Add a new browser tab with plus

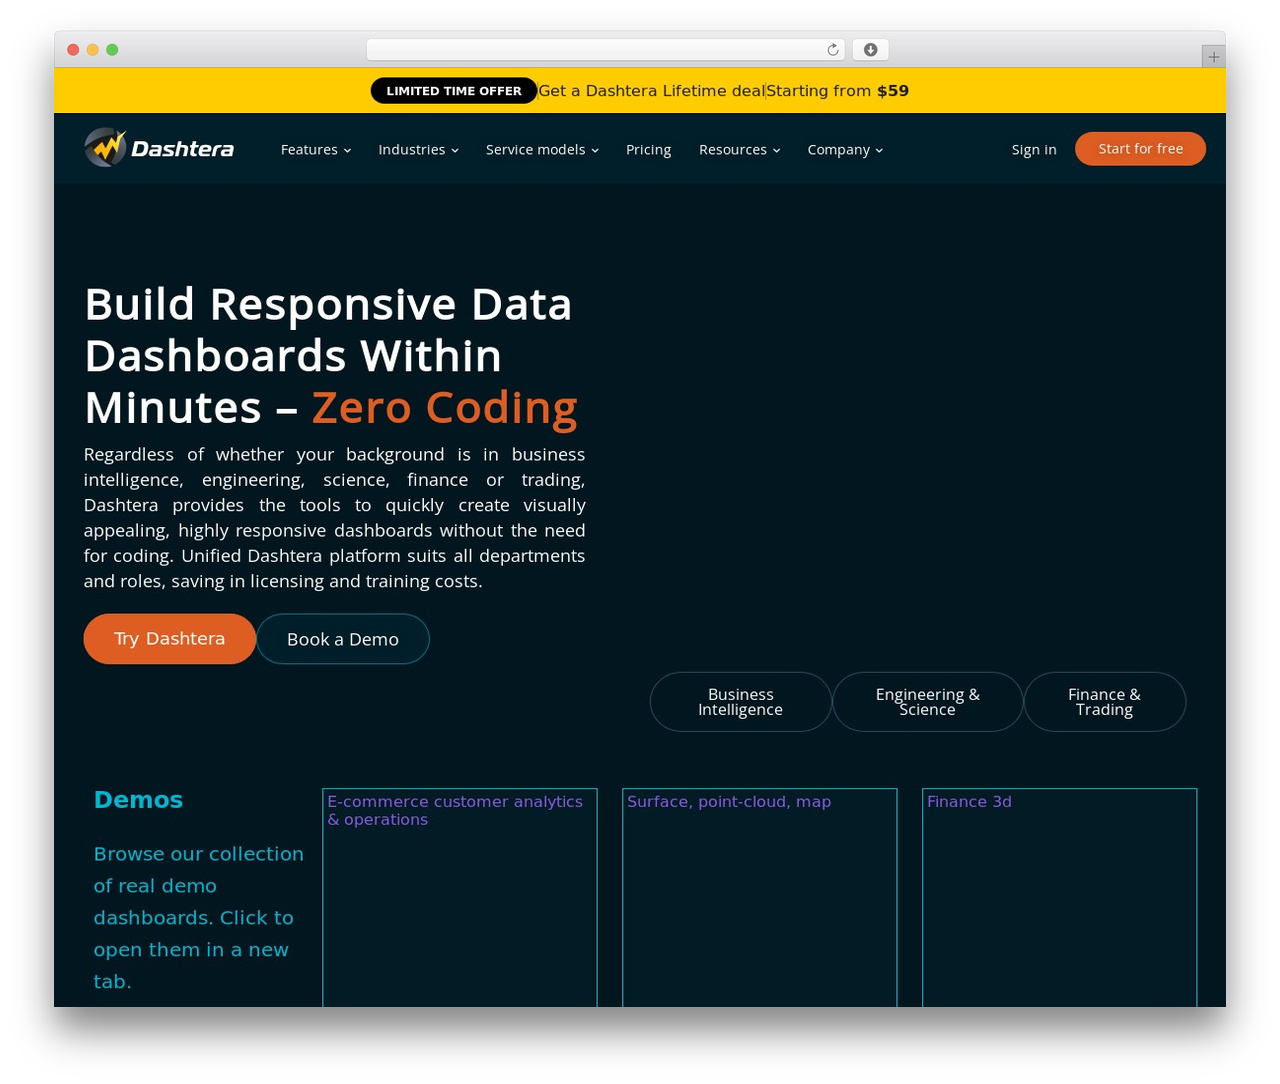coord(1213,57)
